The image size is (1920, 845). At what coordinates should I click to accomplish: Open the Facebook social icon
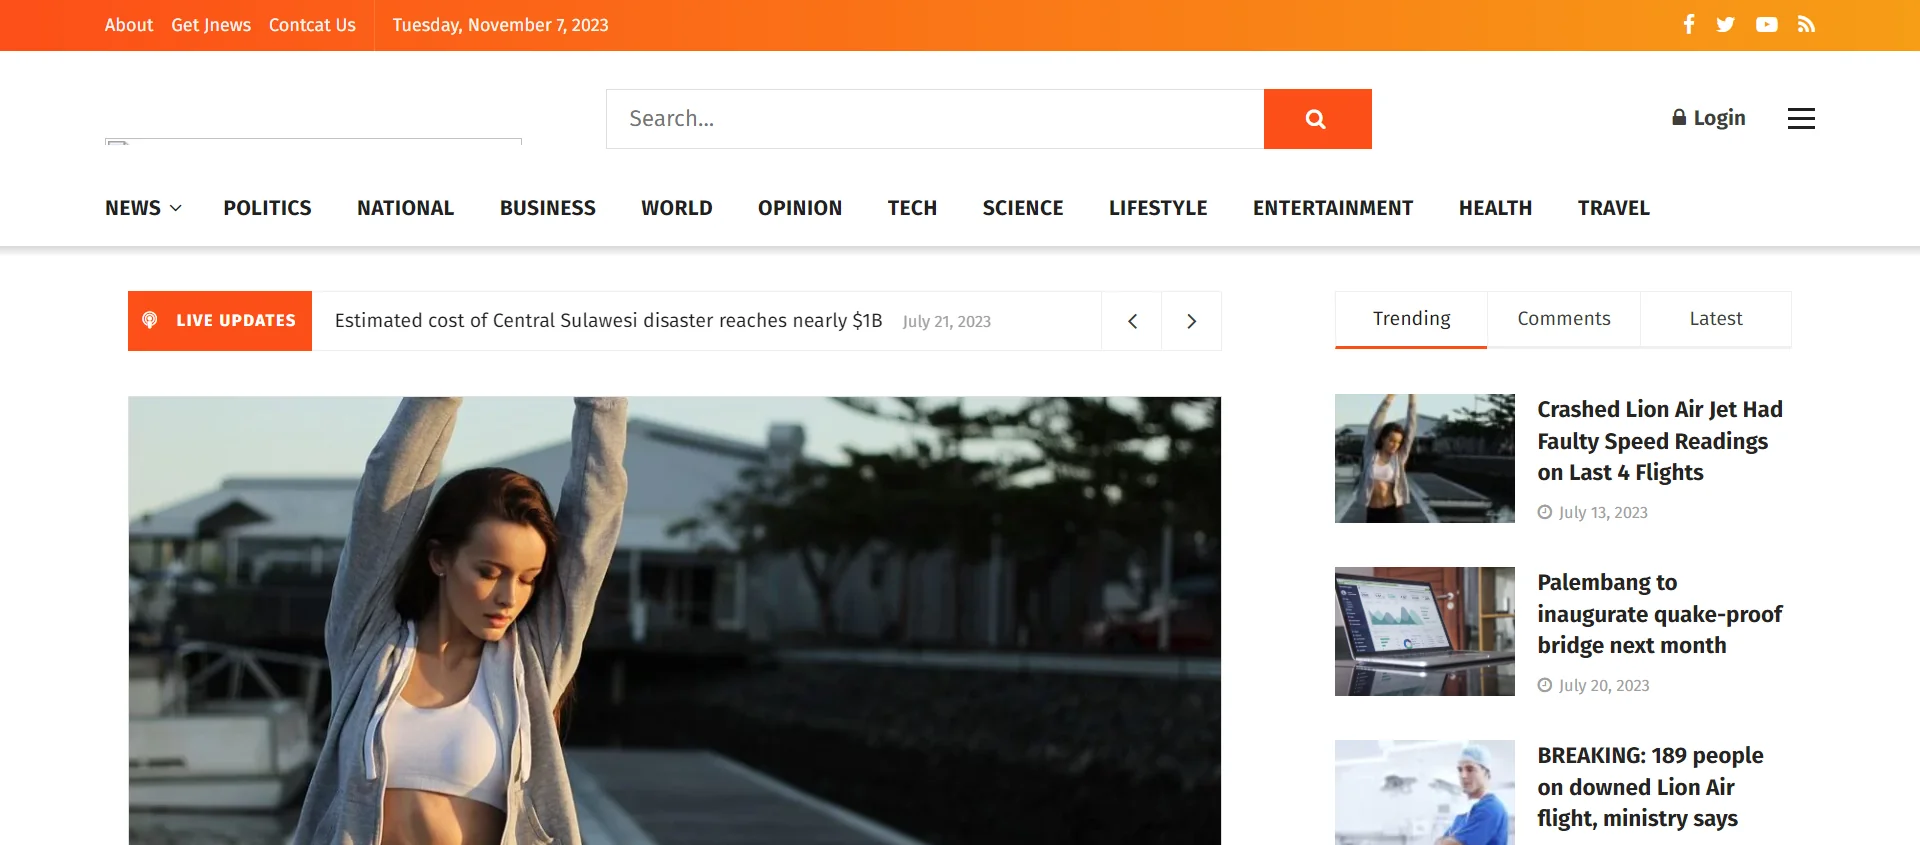(x=1689, y=24)
